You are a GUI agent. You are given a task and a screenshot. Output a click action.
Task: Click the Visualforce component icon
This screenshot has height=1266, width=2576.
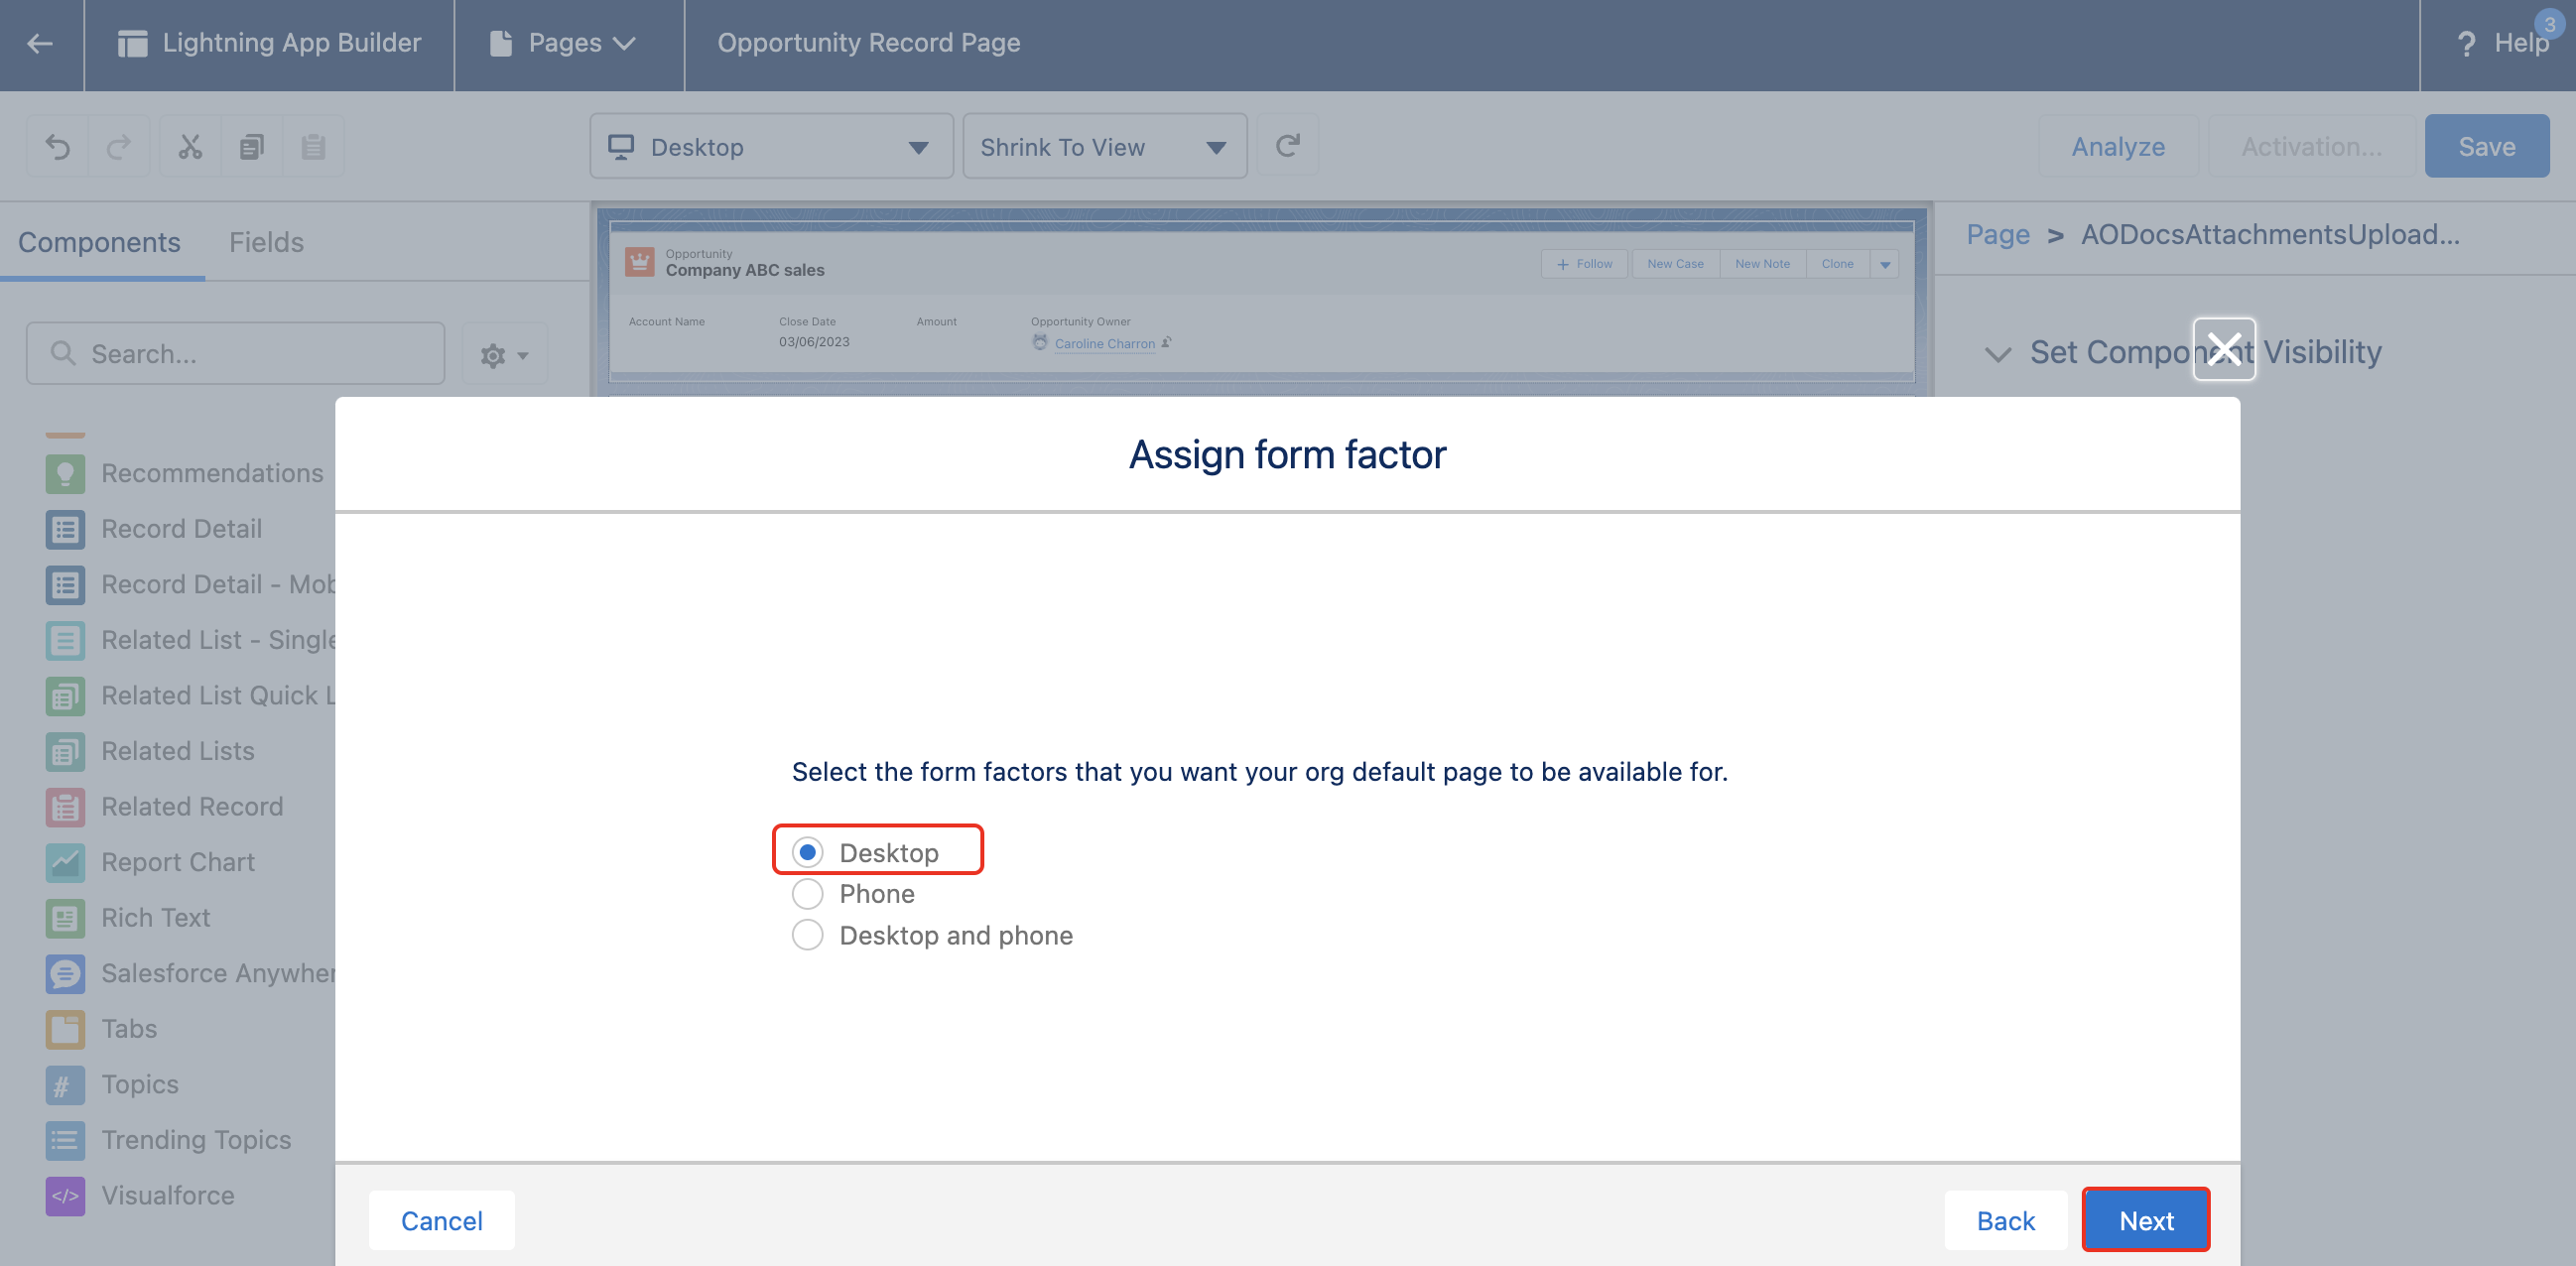[x=65, y=1195]
